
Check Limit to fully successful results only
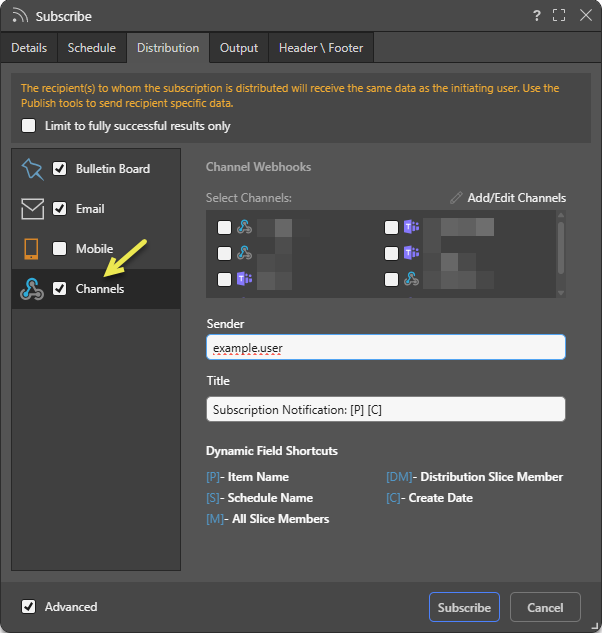[28, 126]
